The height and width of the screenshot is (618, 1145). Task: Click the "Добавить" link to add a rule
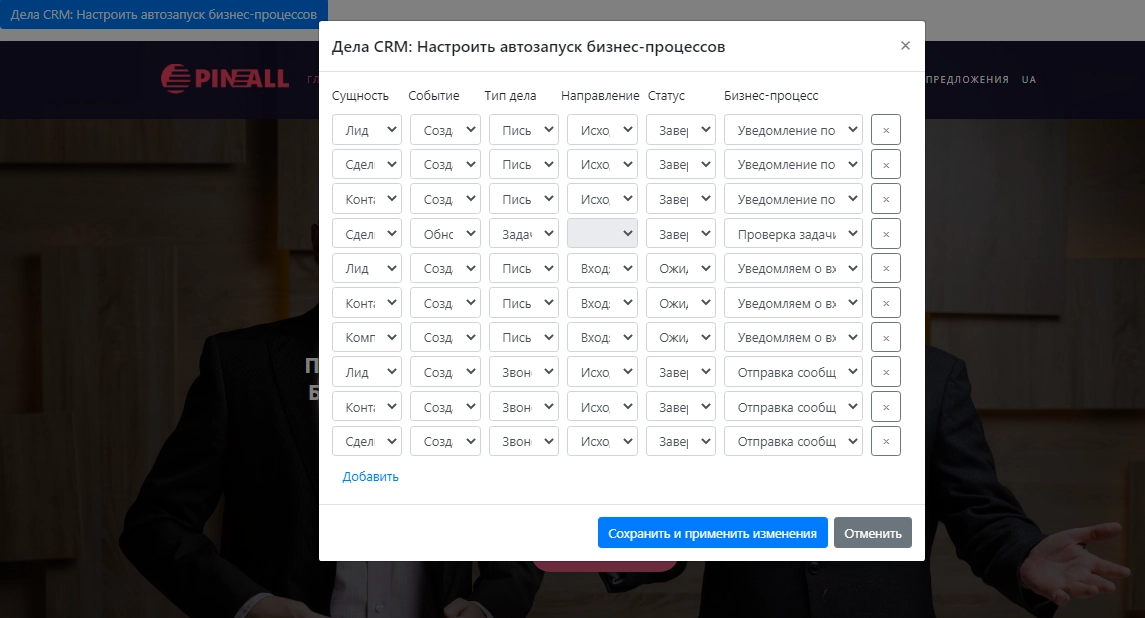369,477
